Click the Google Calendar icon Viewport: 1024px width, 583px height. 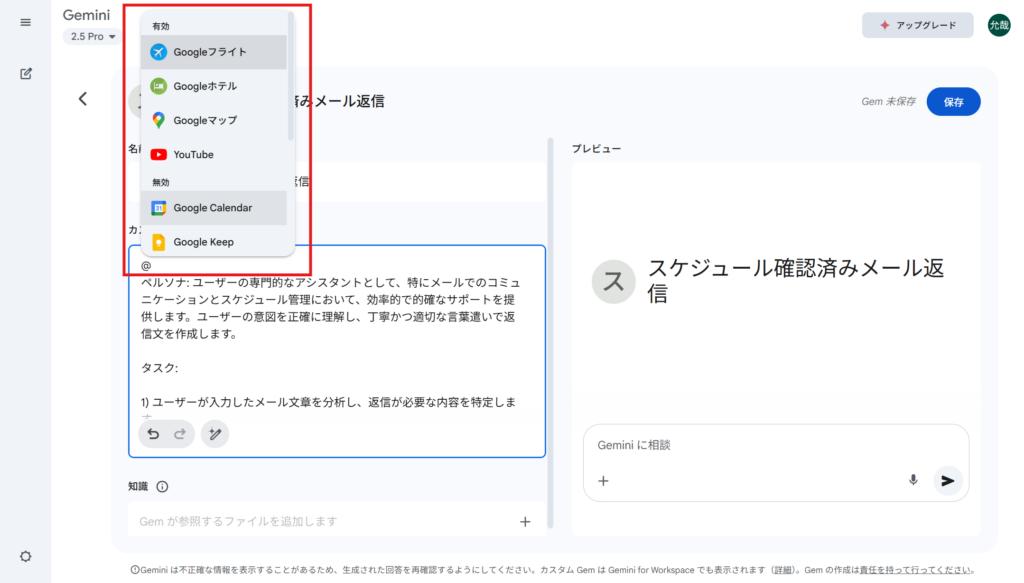tap(159, 208)
